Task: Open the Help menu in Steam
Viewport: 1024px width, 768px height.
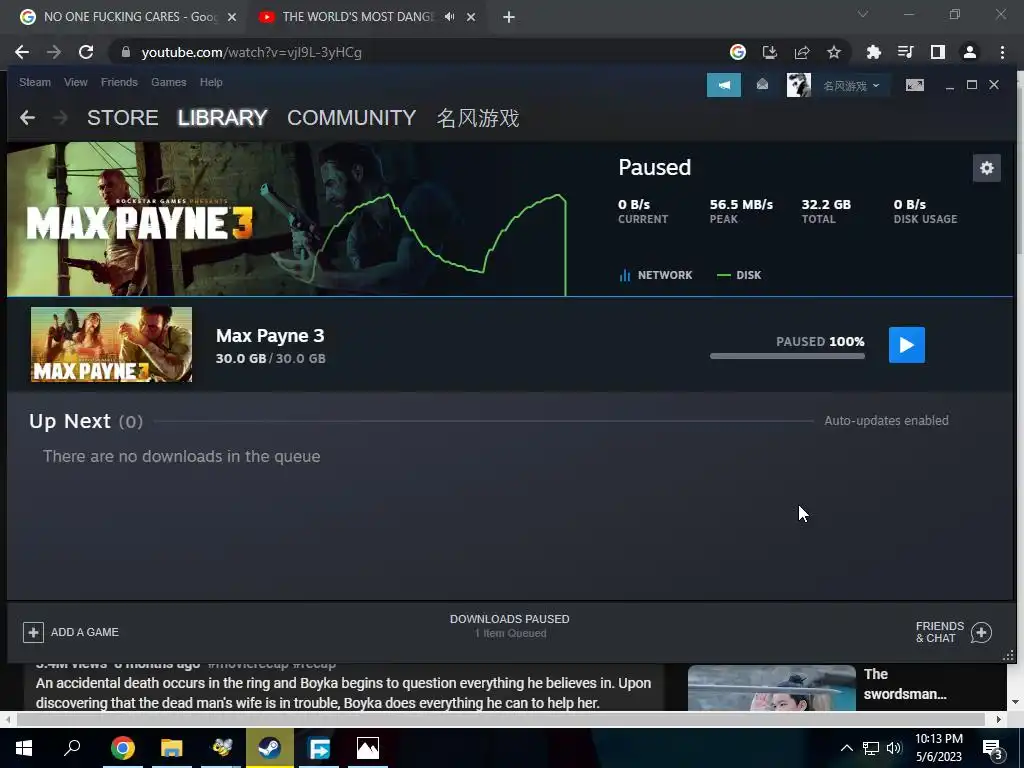Action: pos(211,82)
